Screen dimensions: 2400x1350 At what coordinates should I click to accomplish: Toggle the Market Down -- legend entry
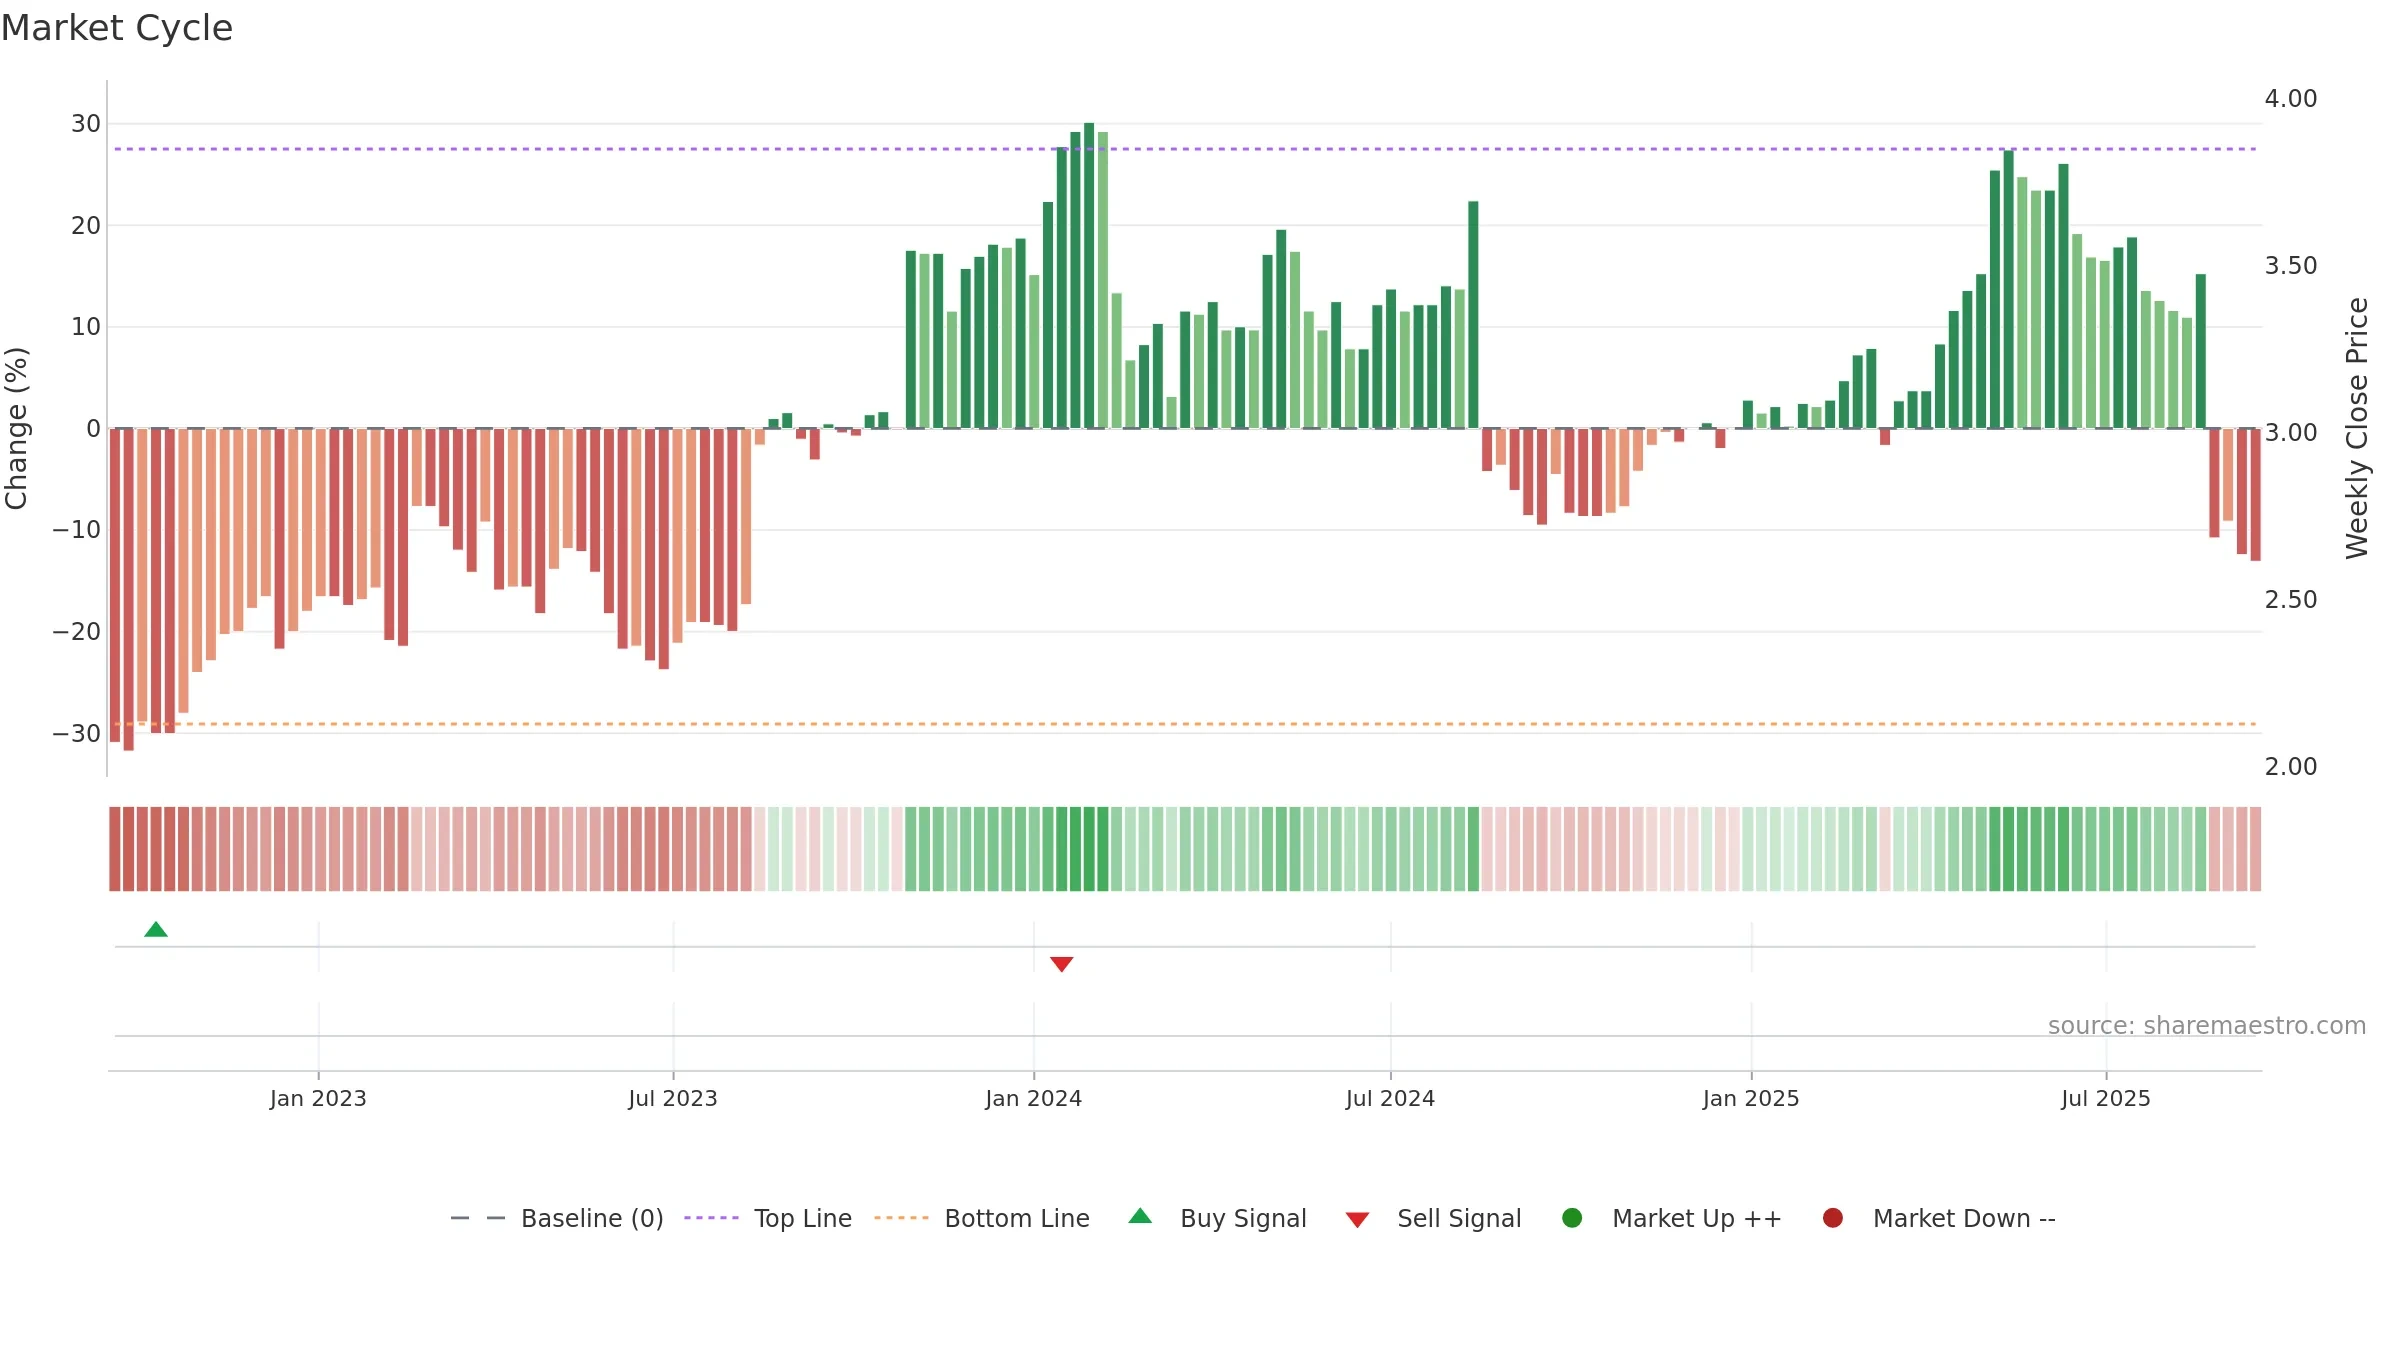1939,1219
